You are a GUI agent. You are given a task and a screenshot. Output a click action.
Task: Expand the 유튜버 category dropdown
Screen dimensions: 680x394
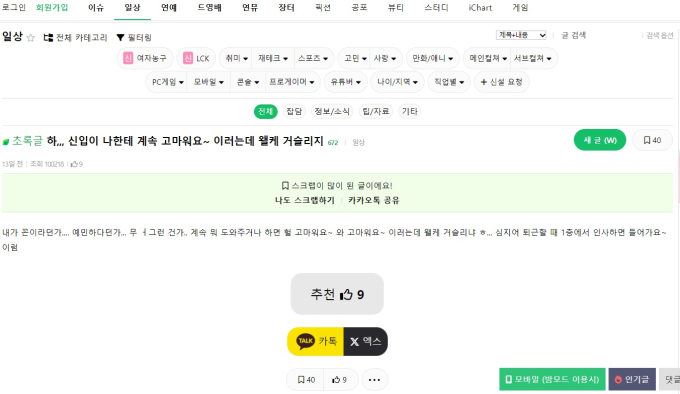coord(346,82)
